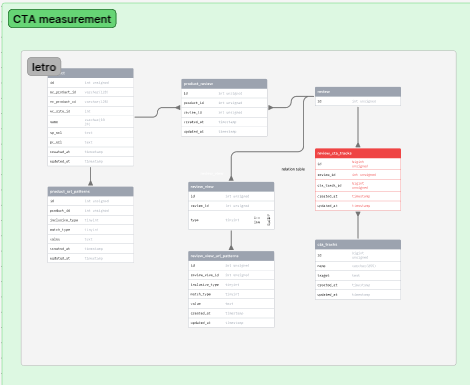Click product_id row in product_review table

click(224, 103)
